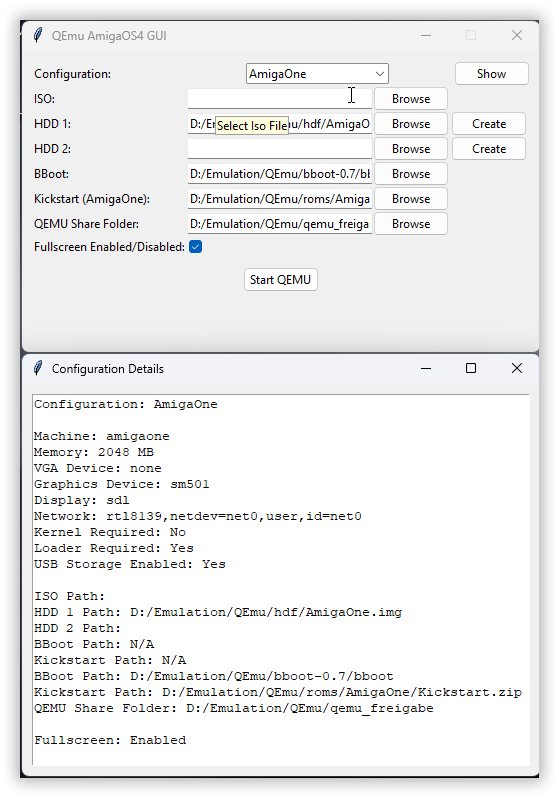The height and width of the screenshot is (798, 559).
Task: Click the 'HDD 1 Path' line in details
Action: pyautogui.click(x=217, y=612)
